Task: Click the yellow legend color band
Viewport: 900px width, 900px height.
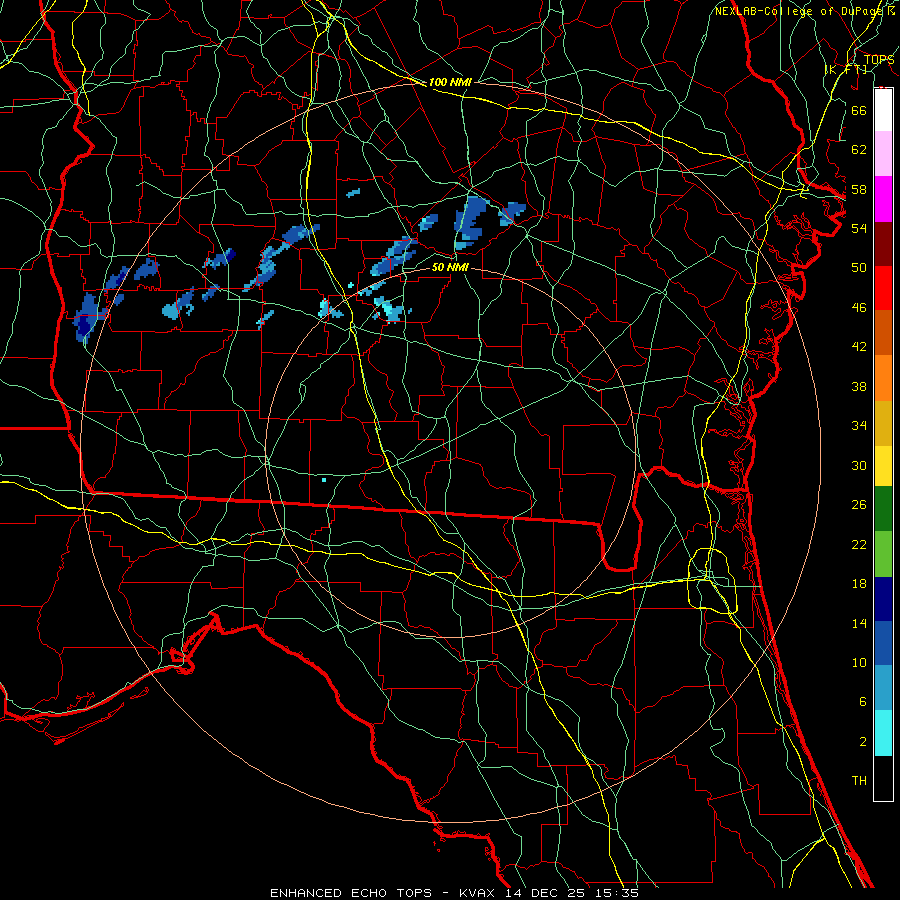Action: 883,466
